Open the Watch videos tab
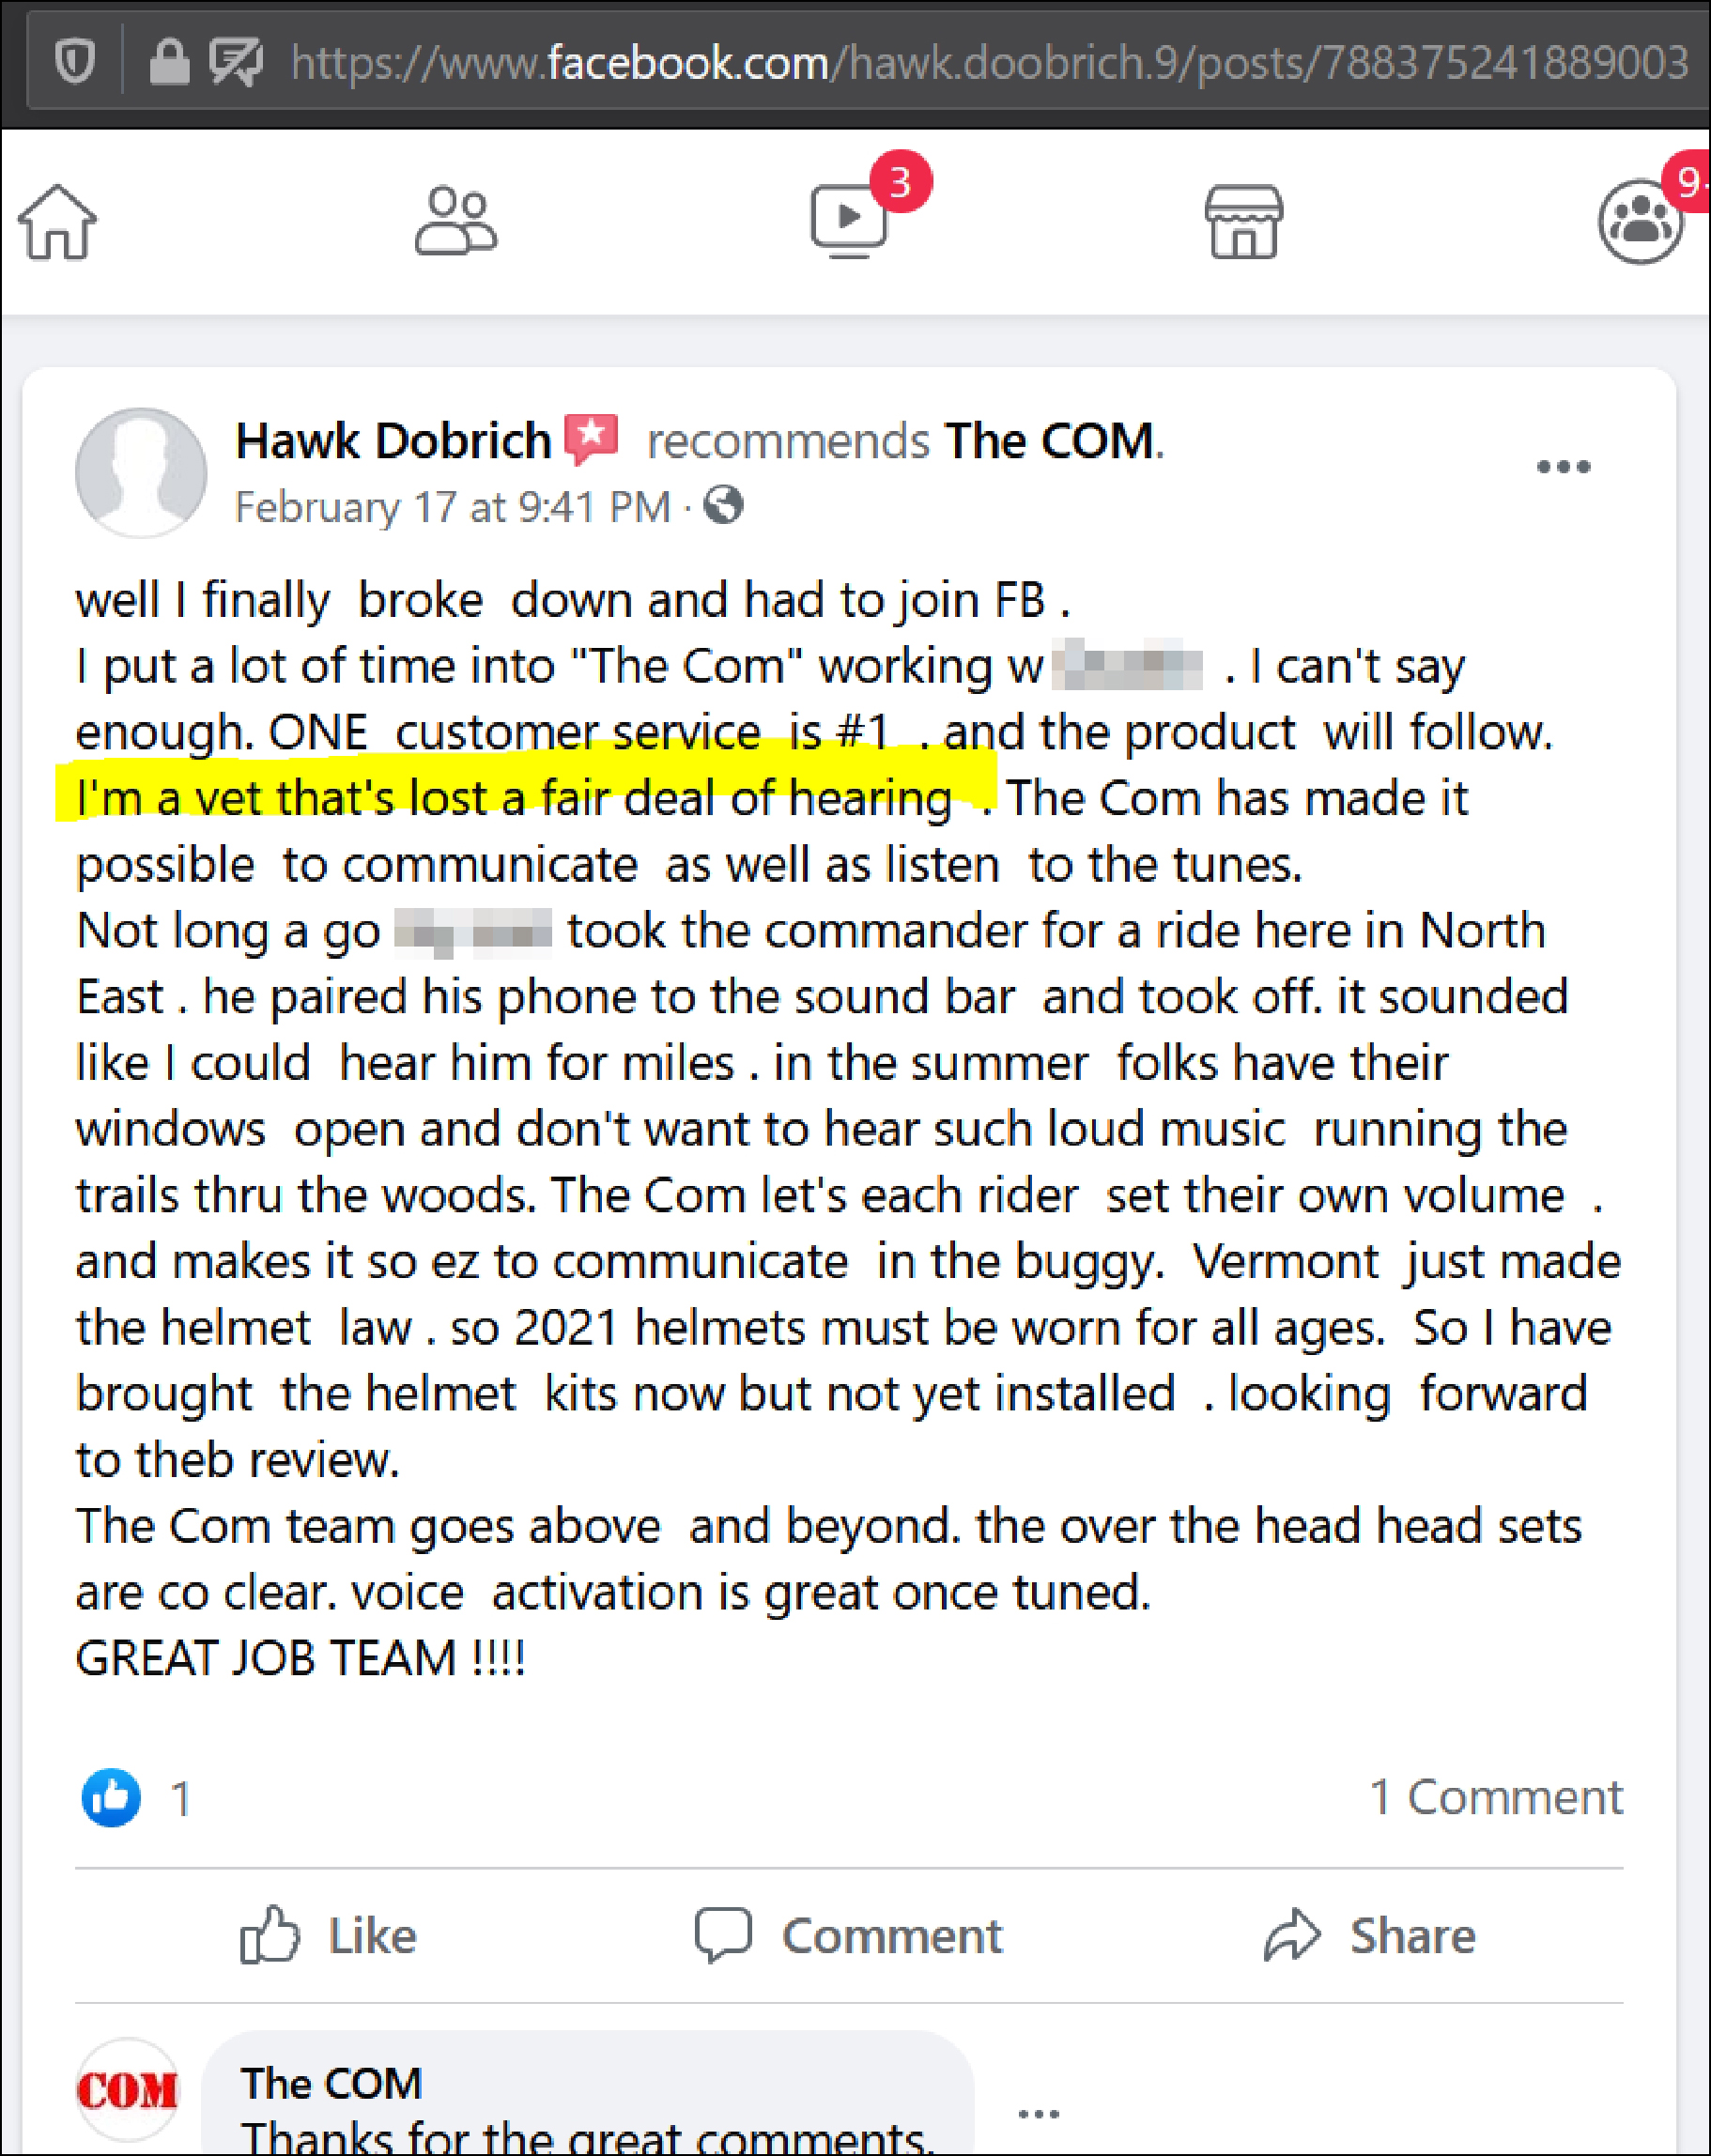The height and width of the screenshot is (2156, 1711). pyautogui.click(x=849, y=220)
